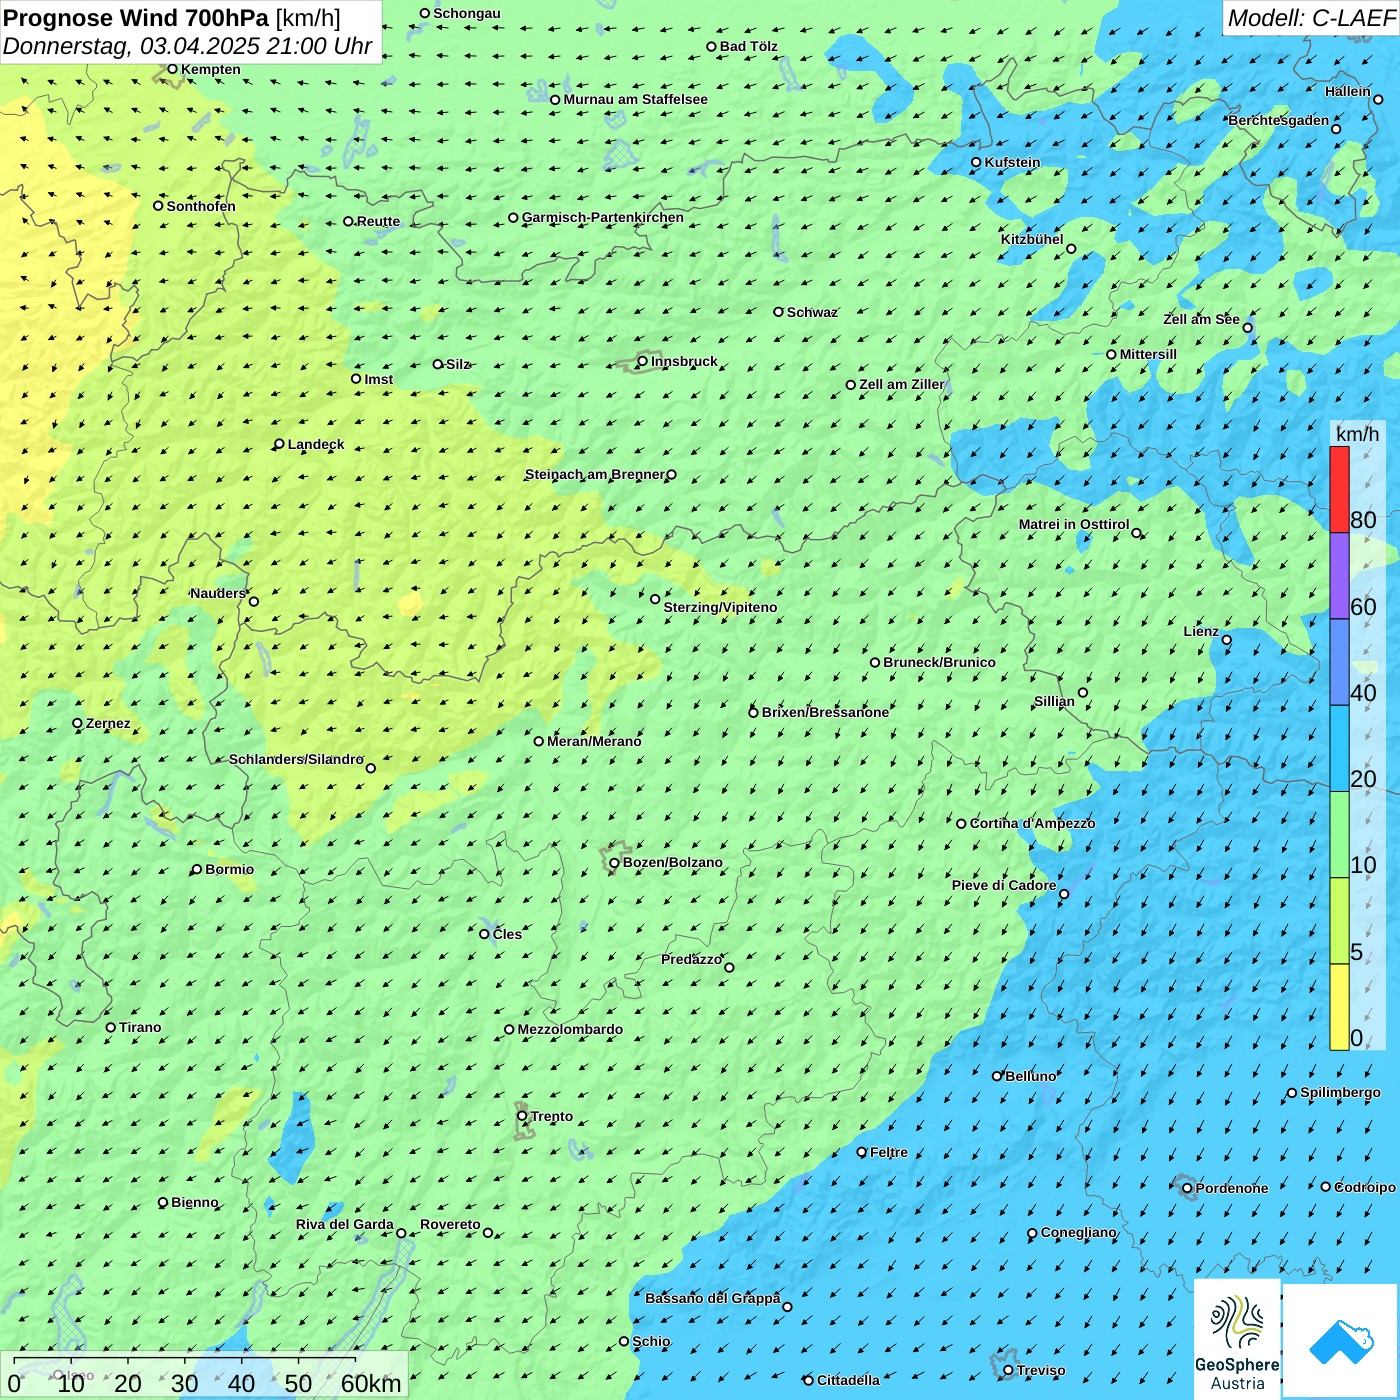Select the Reutte label

(378, 221)
